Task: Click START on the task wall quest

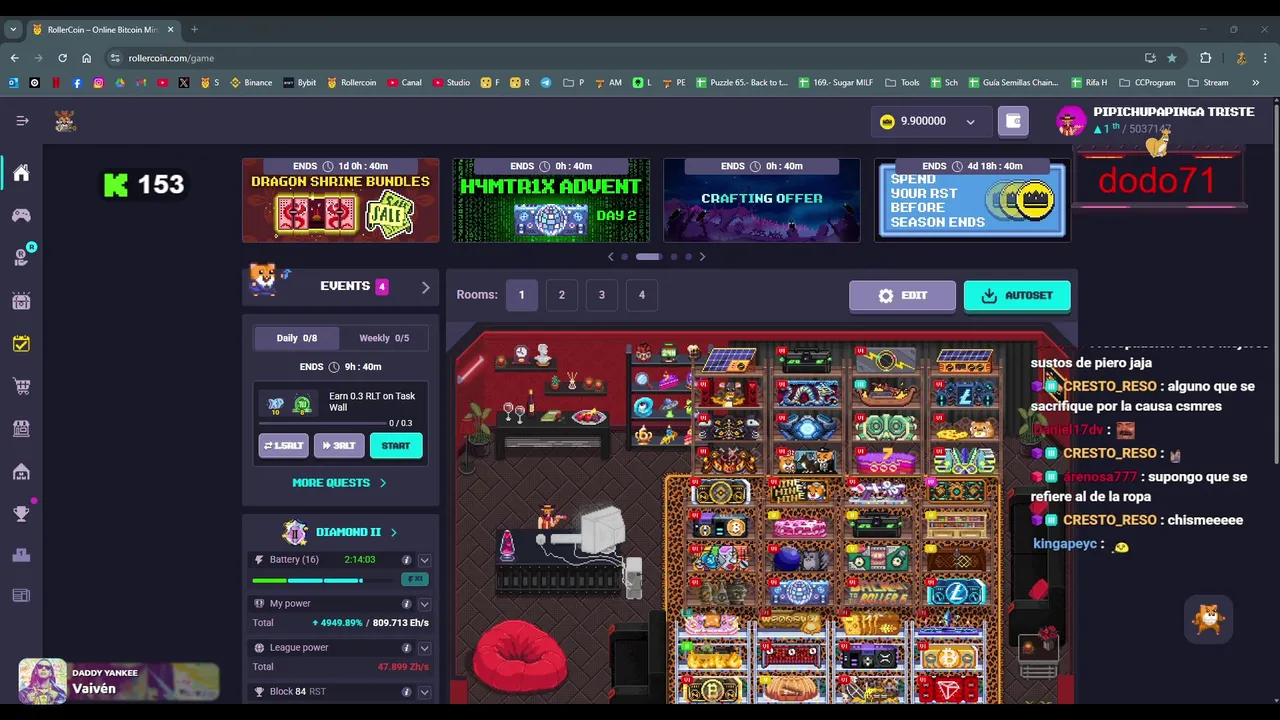Action: 396,446
